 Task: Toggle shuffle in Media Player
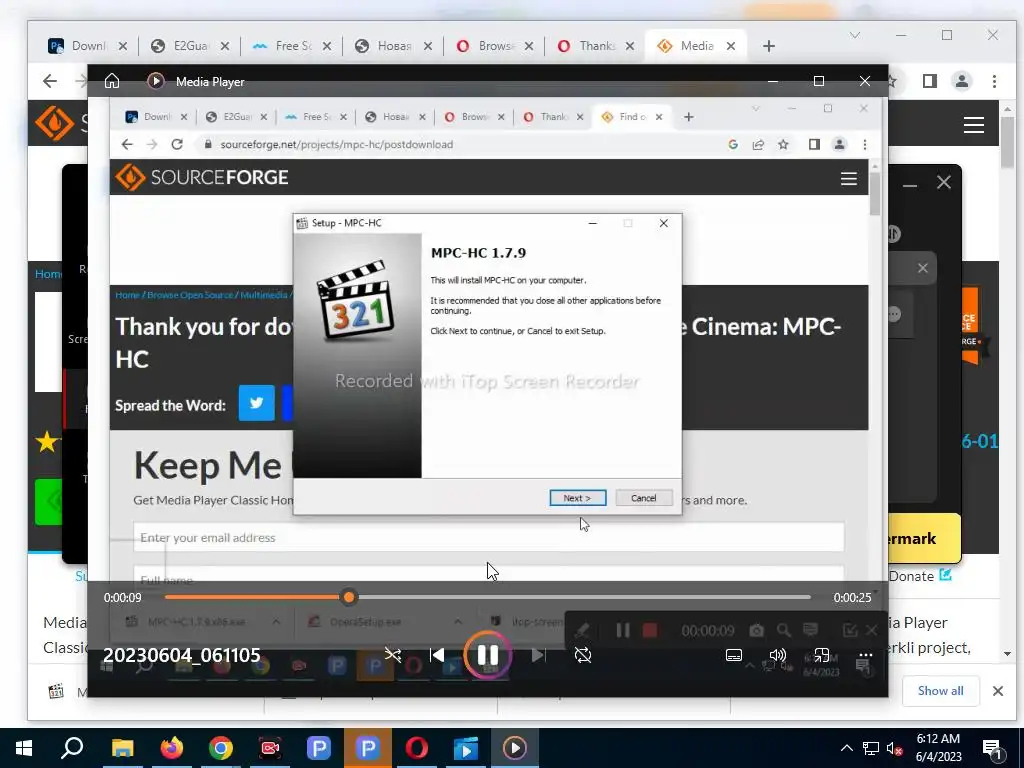point(392,655)
